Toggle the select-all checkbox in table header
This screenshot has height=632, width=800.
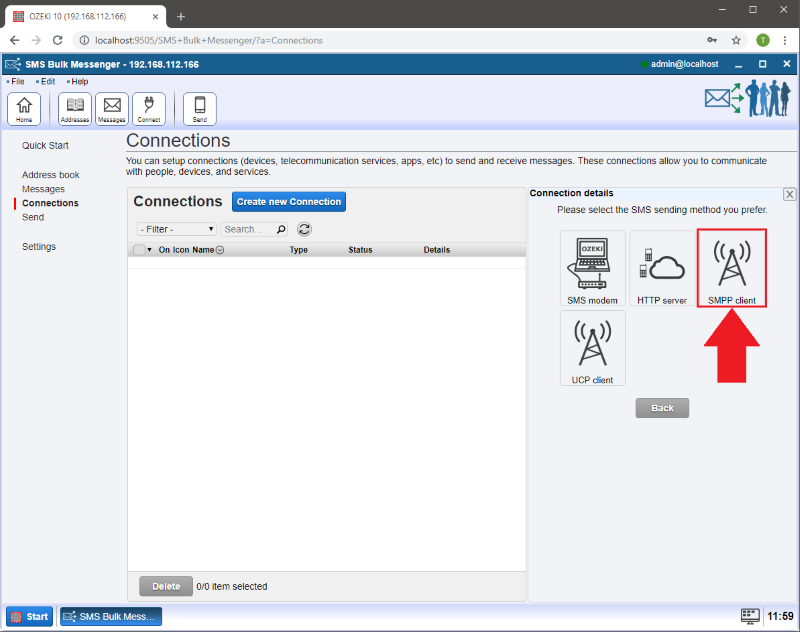click(138, 250)
